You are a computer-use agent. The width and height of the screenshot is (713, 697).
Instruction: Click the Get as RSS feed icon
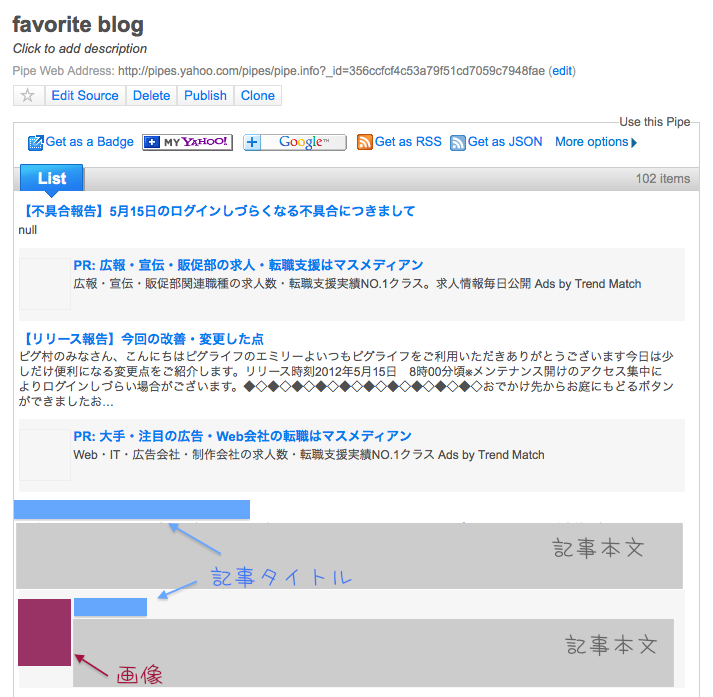(x=365, y=142)
